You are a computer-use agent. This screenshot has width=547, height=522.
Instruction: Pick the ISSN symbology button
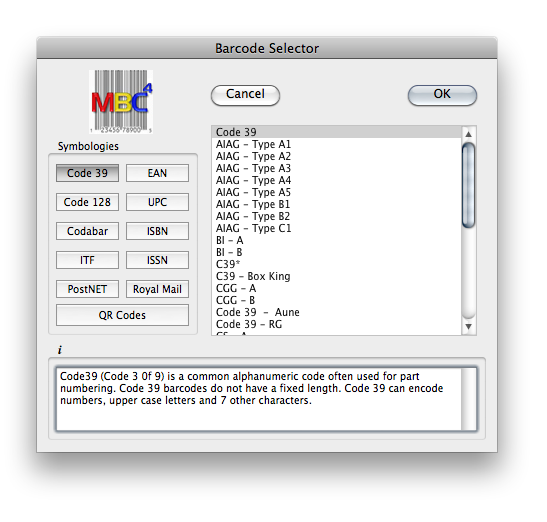coord(157,260)
